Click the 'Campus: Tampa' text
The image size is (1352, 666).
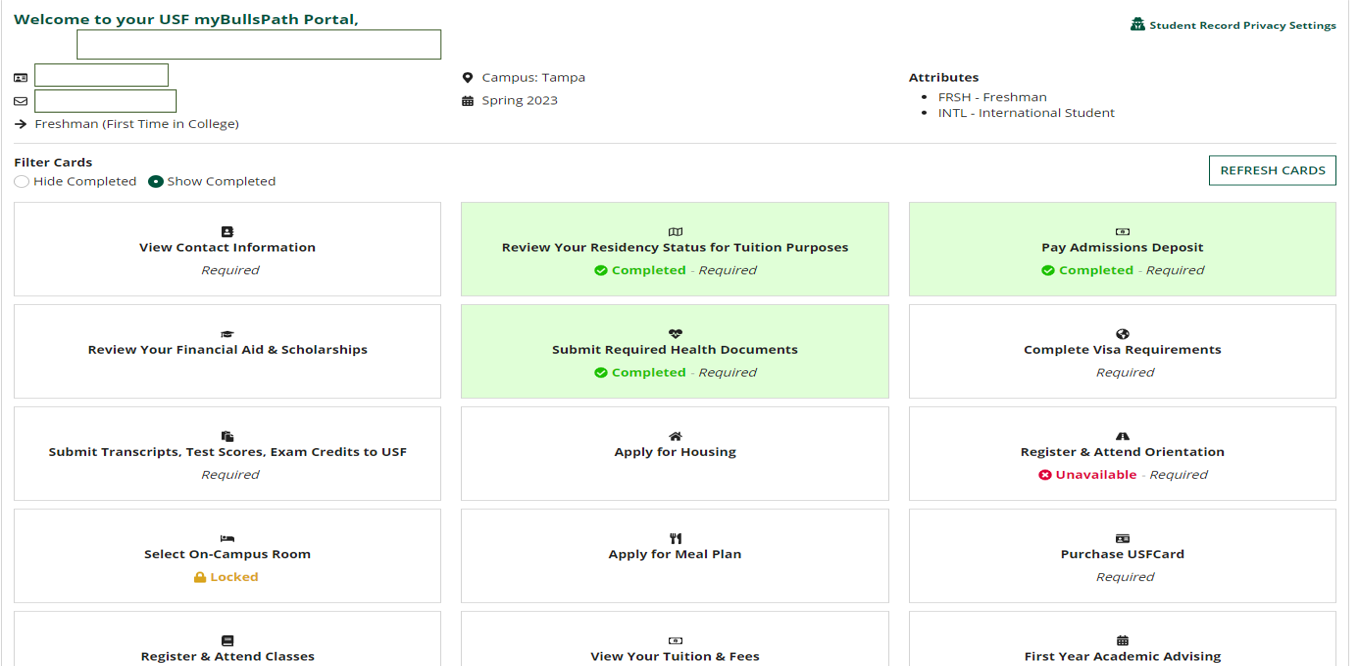point(533,77)
